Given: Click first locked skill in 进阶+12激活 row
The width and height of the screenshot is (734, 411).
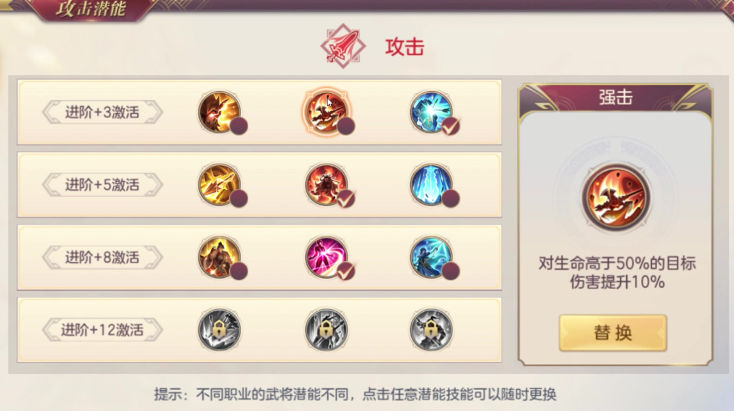Looking at the screenshot, I should tap(219, 330).
